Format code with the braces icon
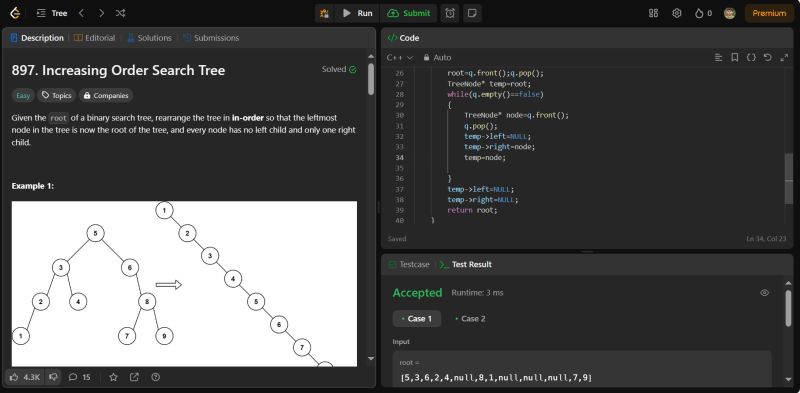This screenshot has width=800, height=393. (x=751, y=58)
